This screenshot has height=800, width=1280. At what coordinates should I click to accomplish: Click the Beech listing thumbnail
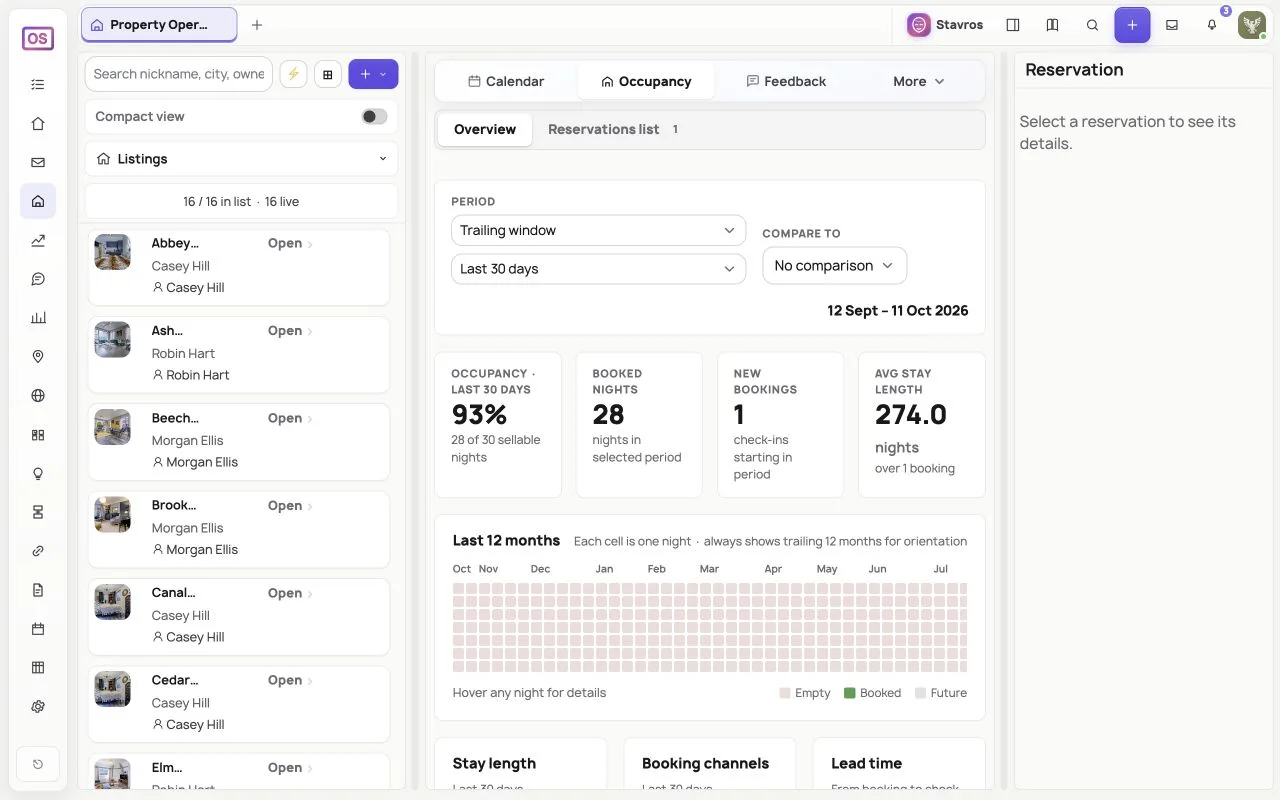coord(112,427)
